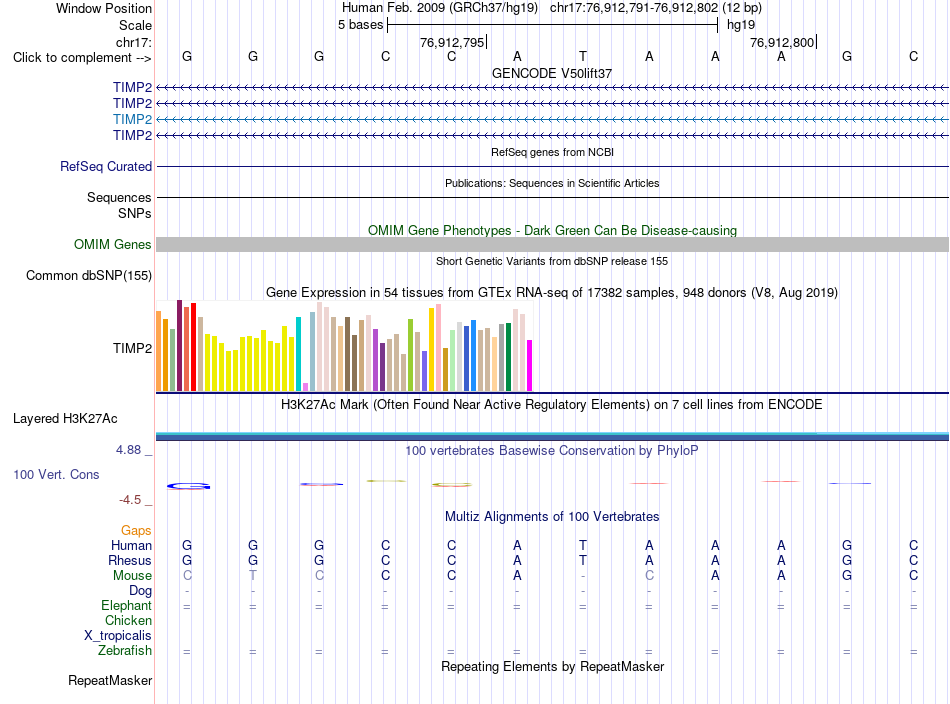Click the Multiz Alignments of 100 Vertebrates title
950x704 pixels.
[552, 516]
